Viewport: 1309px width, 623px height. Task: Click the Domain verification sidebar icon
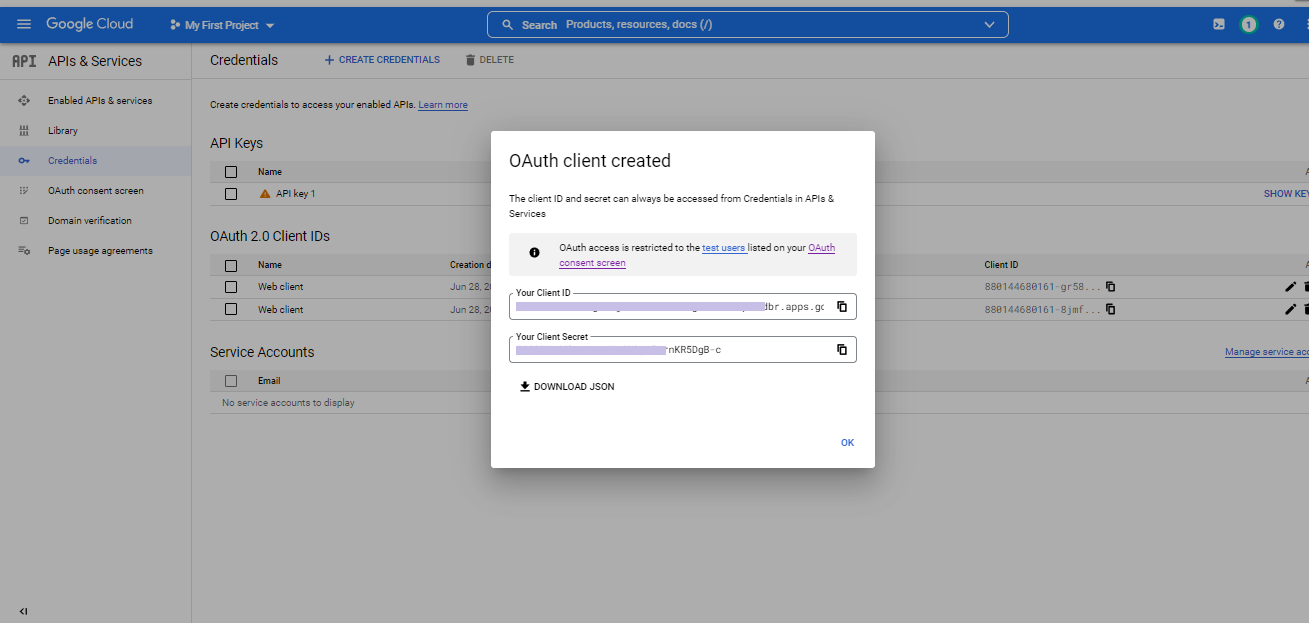pyautogui.click(x=24, y=221)
